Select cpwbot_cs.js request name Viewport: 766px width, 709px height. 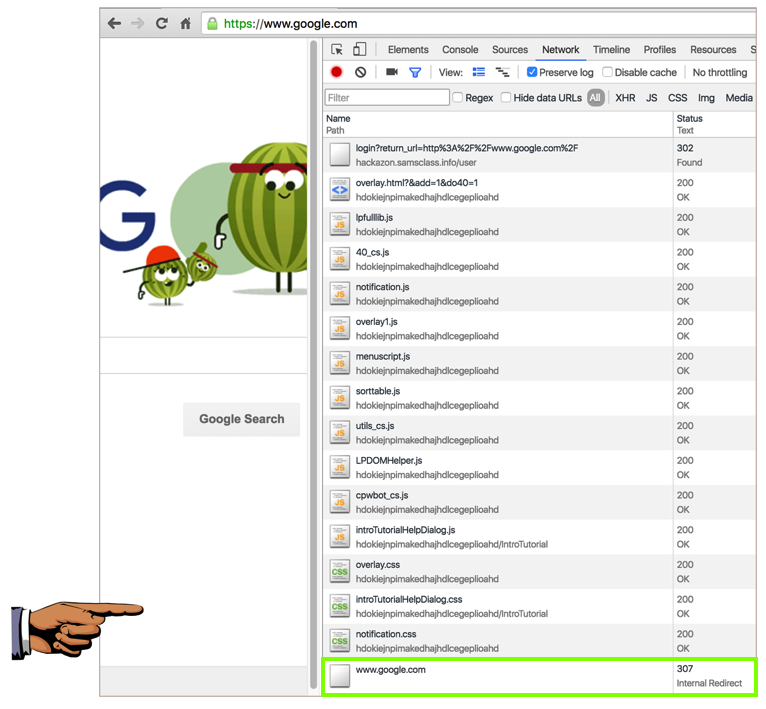(382, 495)
